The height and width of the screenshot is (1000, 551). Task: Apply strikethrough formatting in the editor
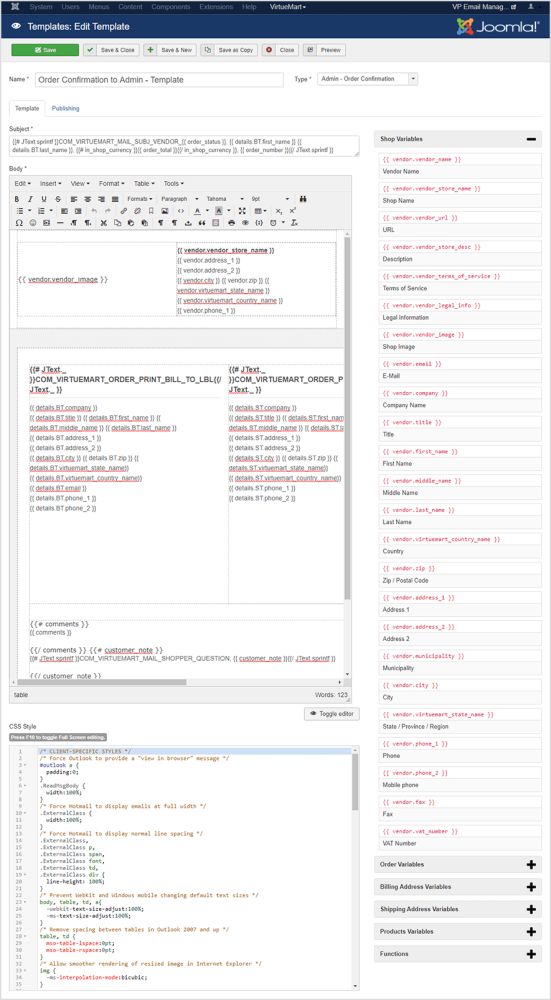(x=58, y=199)
